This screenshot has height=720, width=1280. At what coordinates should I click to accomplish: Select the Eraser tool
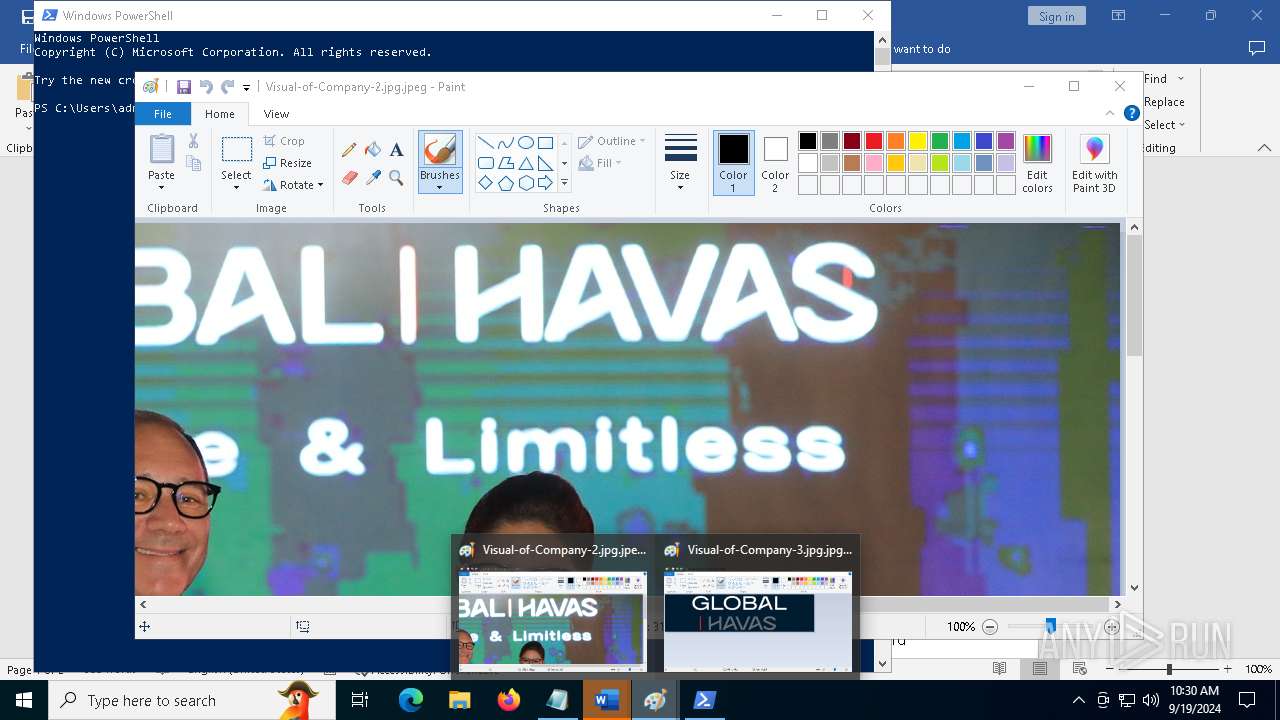(349, 178)
